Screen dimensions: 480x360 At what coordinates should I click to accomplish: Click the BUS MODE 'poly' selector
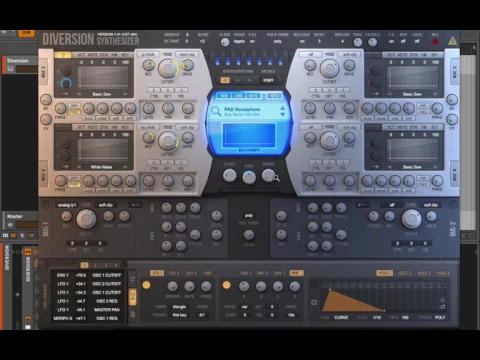coord(249,216)
